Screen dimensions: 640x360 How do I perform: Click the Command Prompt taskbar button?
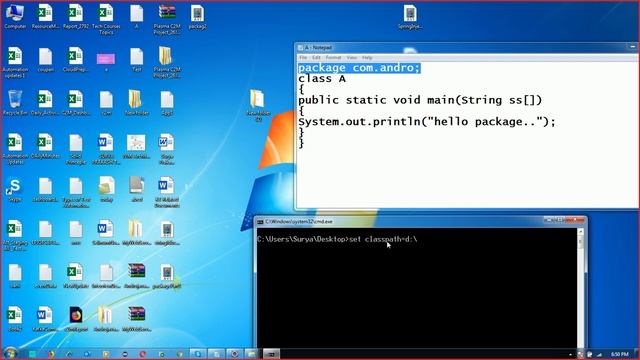[x=271, y=353]
